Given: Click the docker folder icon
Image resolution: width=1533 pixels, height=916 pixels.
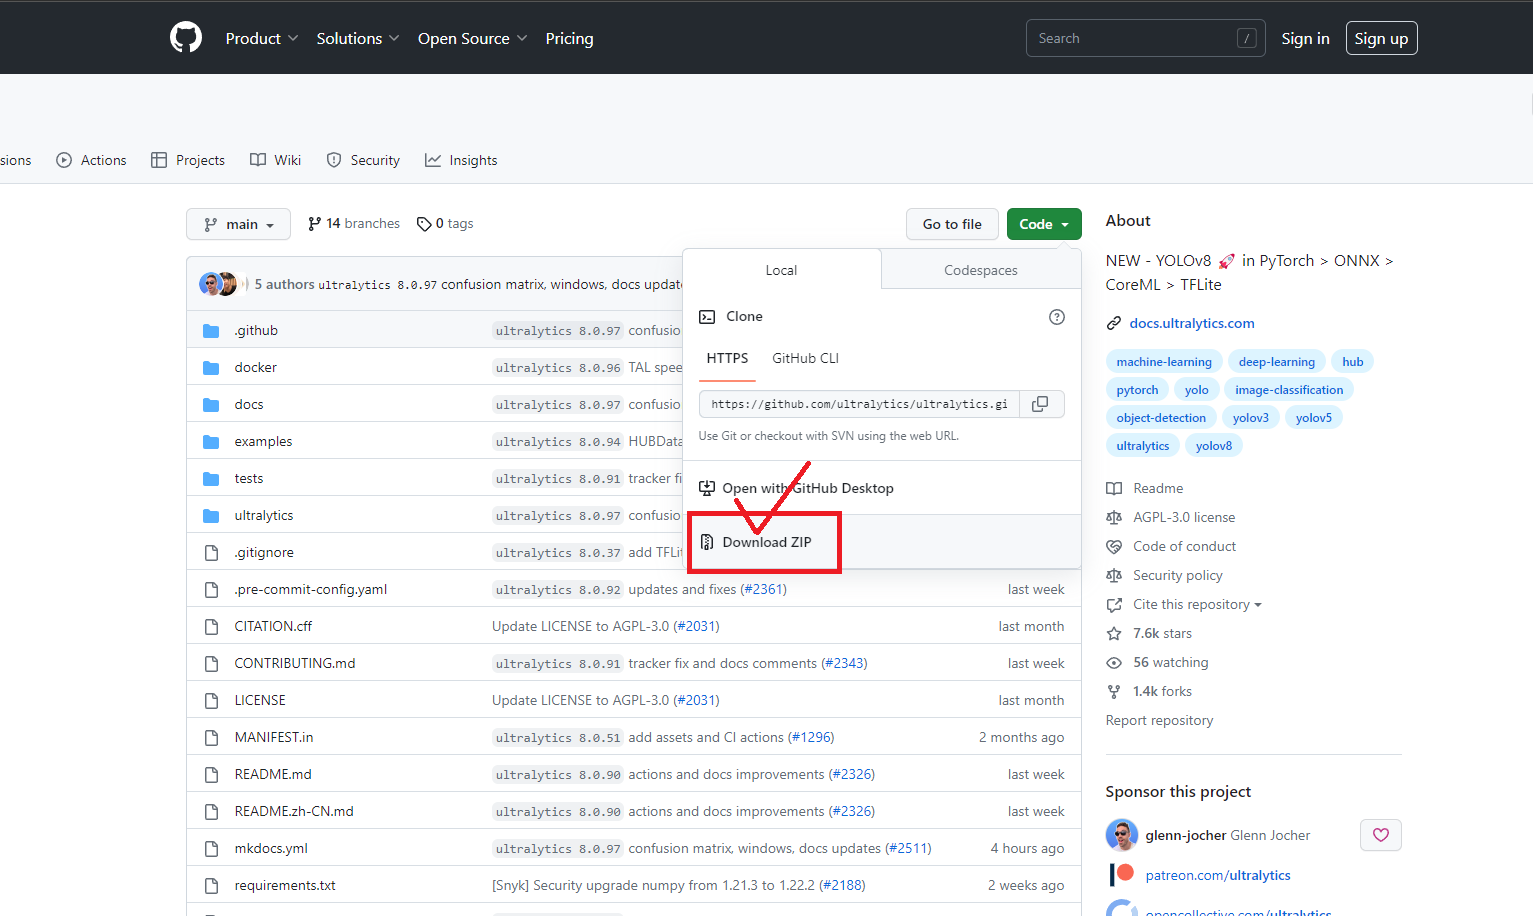Looking at the screenshot, I should click(x=211, y=368).
